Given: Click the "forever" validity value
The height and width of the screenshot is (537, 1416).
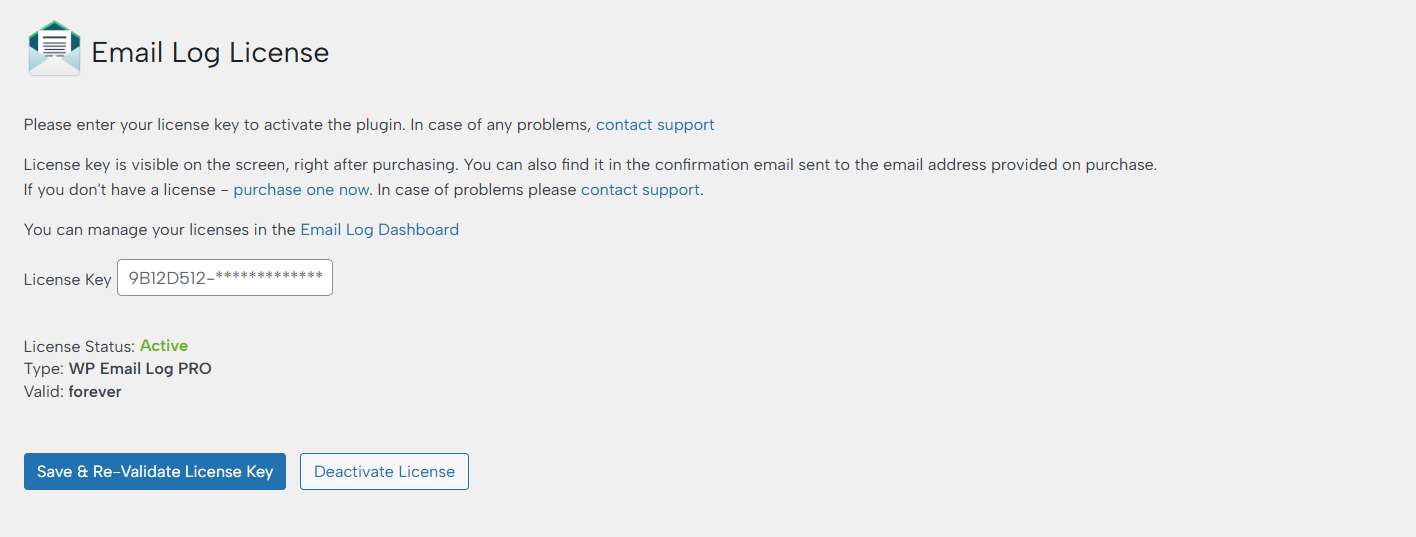Looking at the screenshot, I should (95, 392).
